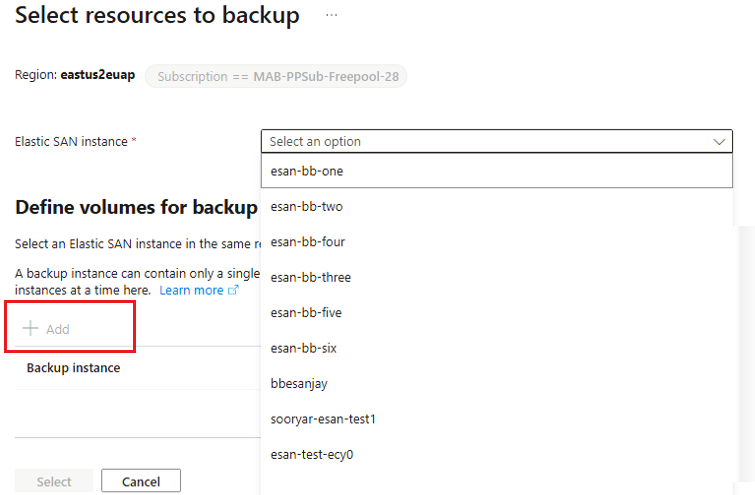Image resolution: width=755 pixels, height=495 pixels.
Task: Click the Backup instance column header
Action: 73,368
